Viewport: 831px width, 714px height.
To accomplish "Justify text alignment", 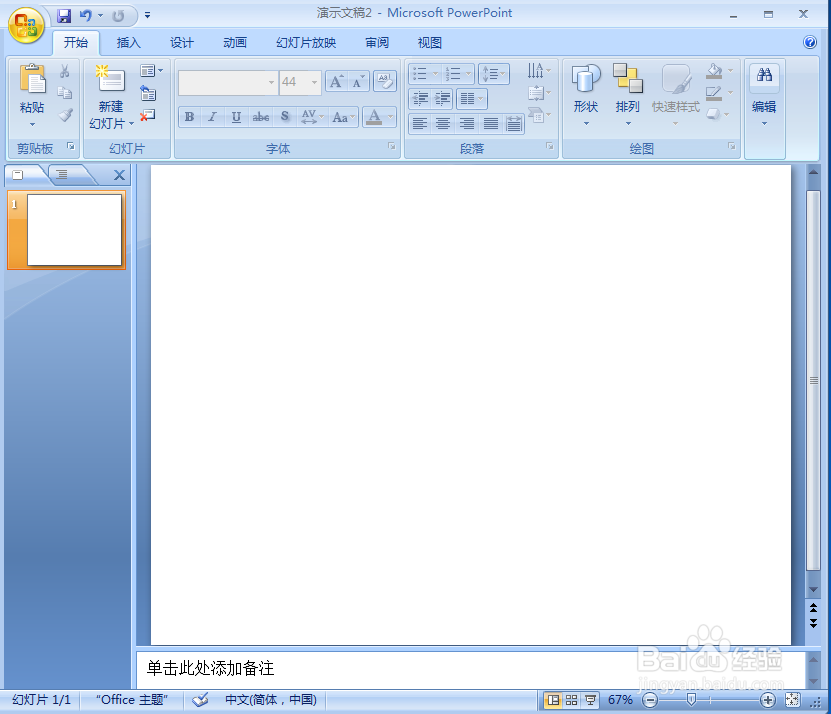I will coord(491,124).
